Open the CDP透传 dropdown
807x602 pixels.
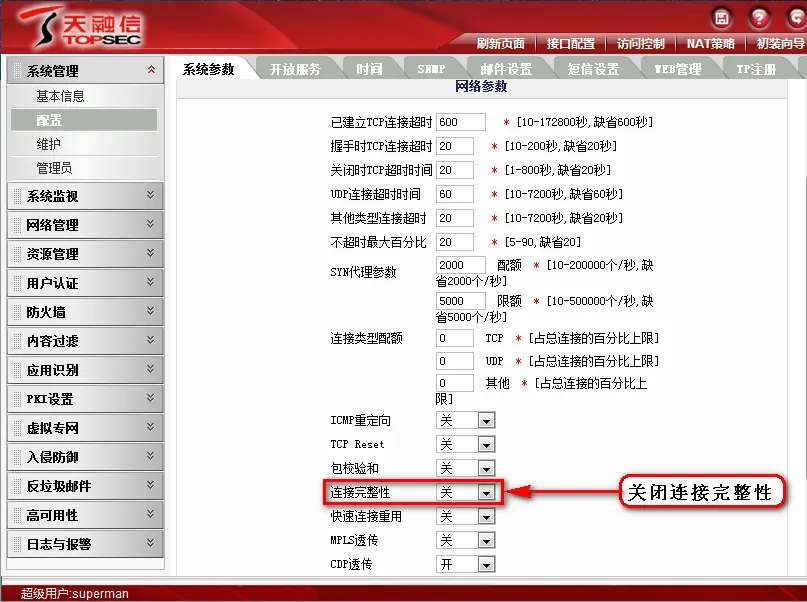tap(465, 564)
